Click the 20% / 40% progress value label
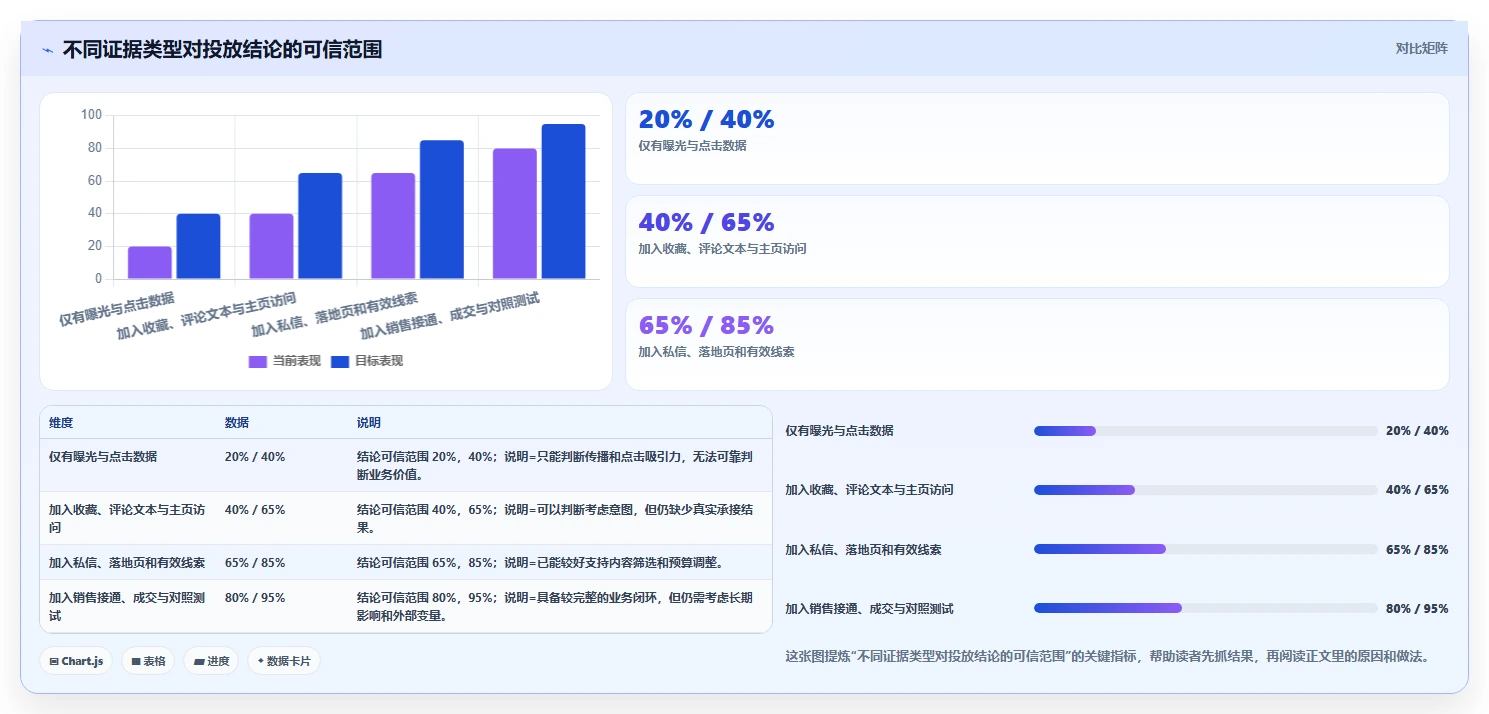This screenshot has width=1489, height=714. pos(1417,431)
